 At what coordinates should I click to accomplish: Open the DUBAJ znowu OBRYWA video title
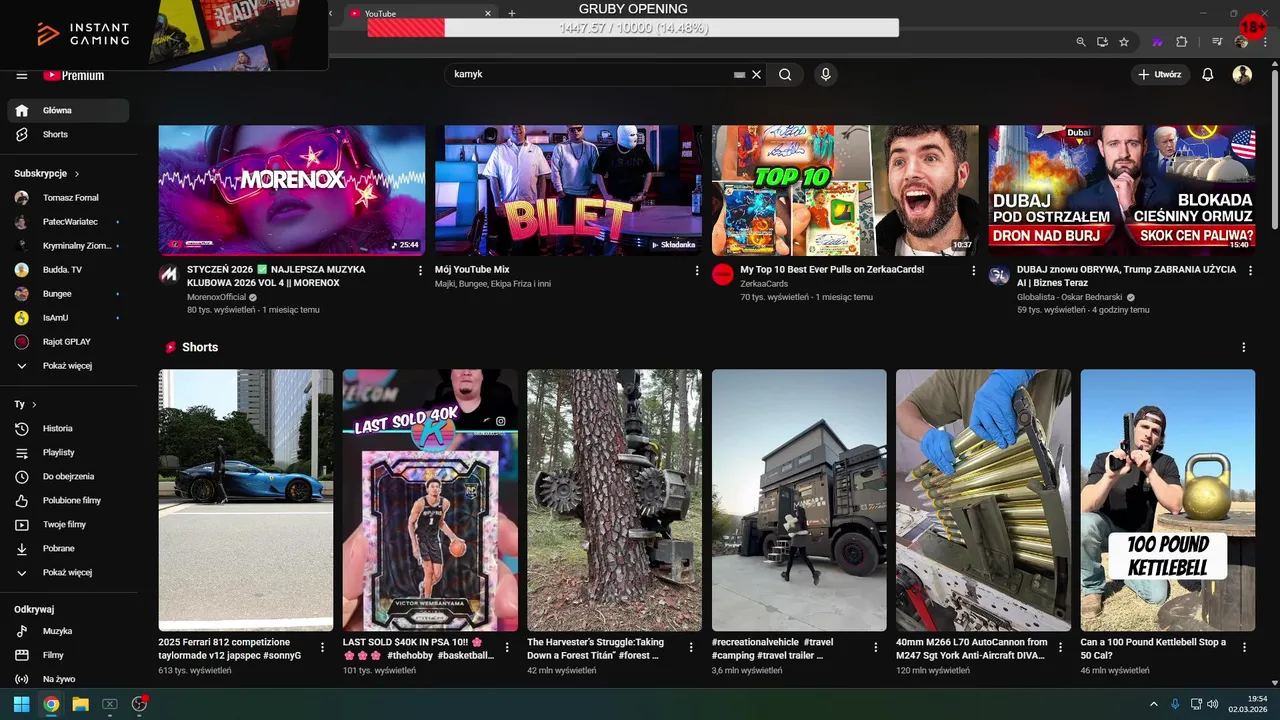click(1126, 276)
